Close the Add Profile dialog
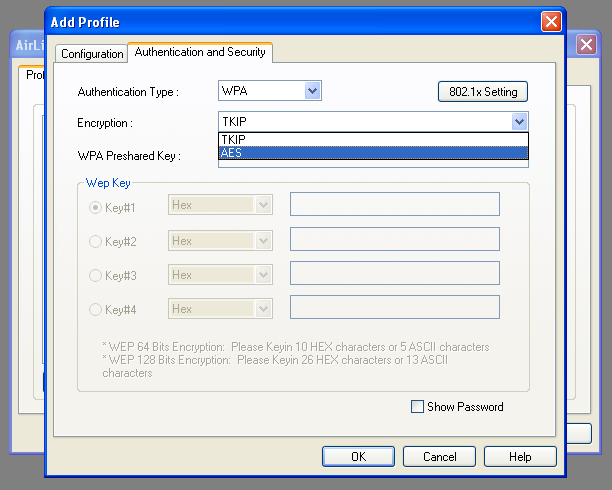Screen dimensions: 612x490 pyautogui.click(x=551, y=21)
